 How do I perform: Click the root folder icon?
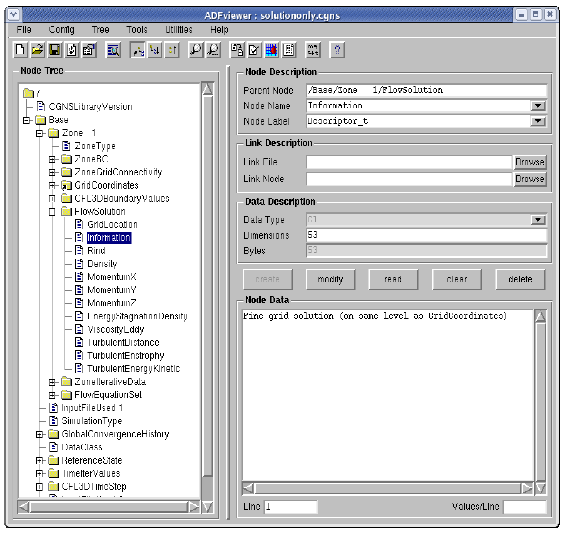pyautogui.click(x=28, y=93)
